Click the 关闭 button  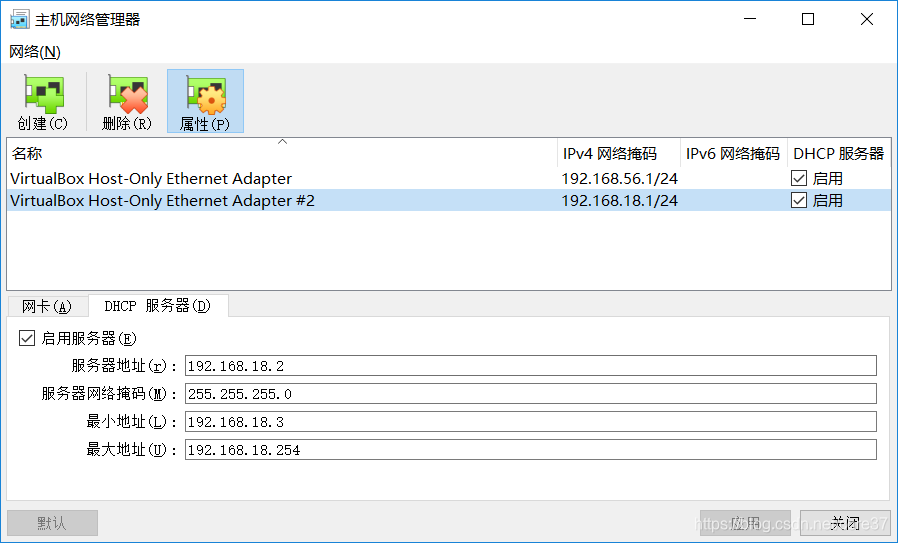[845, 523]
